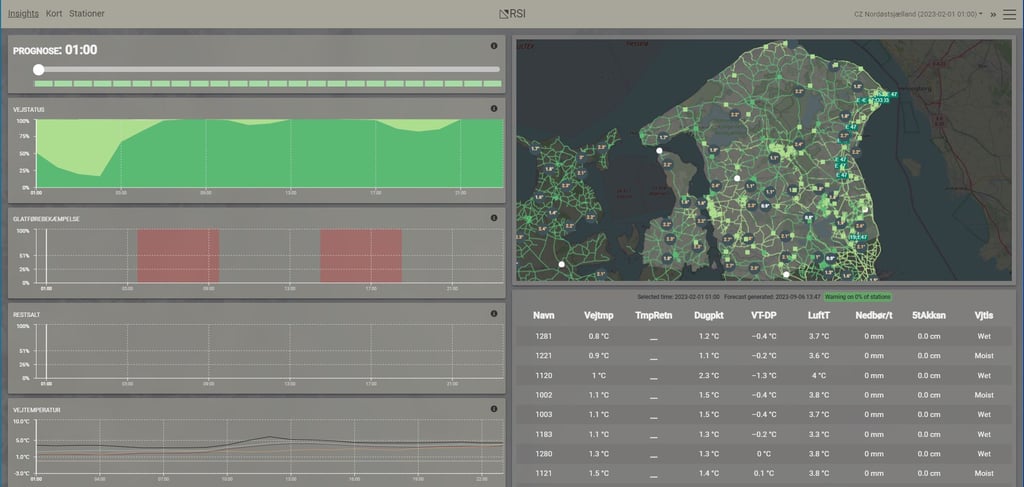Click the Forecast generated 2023-09-06 13:47 text

click(x=772, y=297)
